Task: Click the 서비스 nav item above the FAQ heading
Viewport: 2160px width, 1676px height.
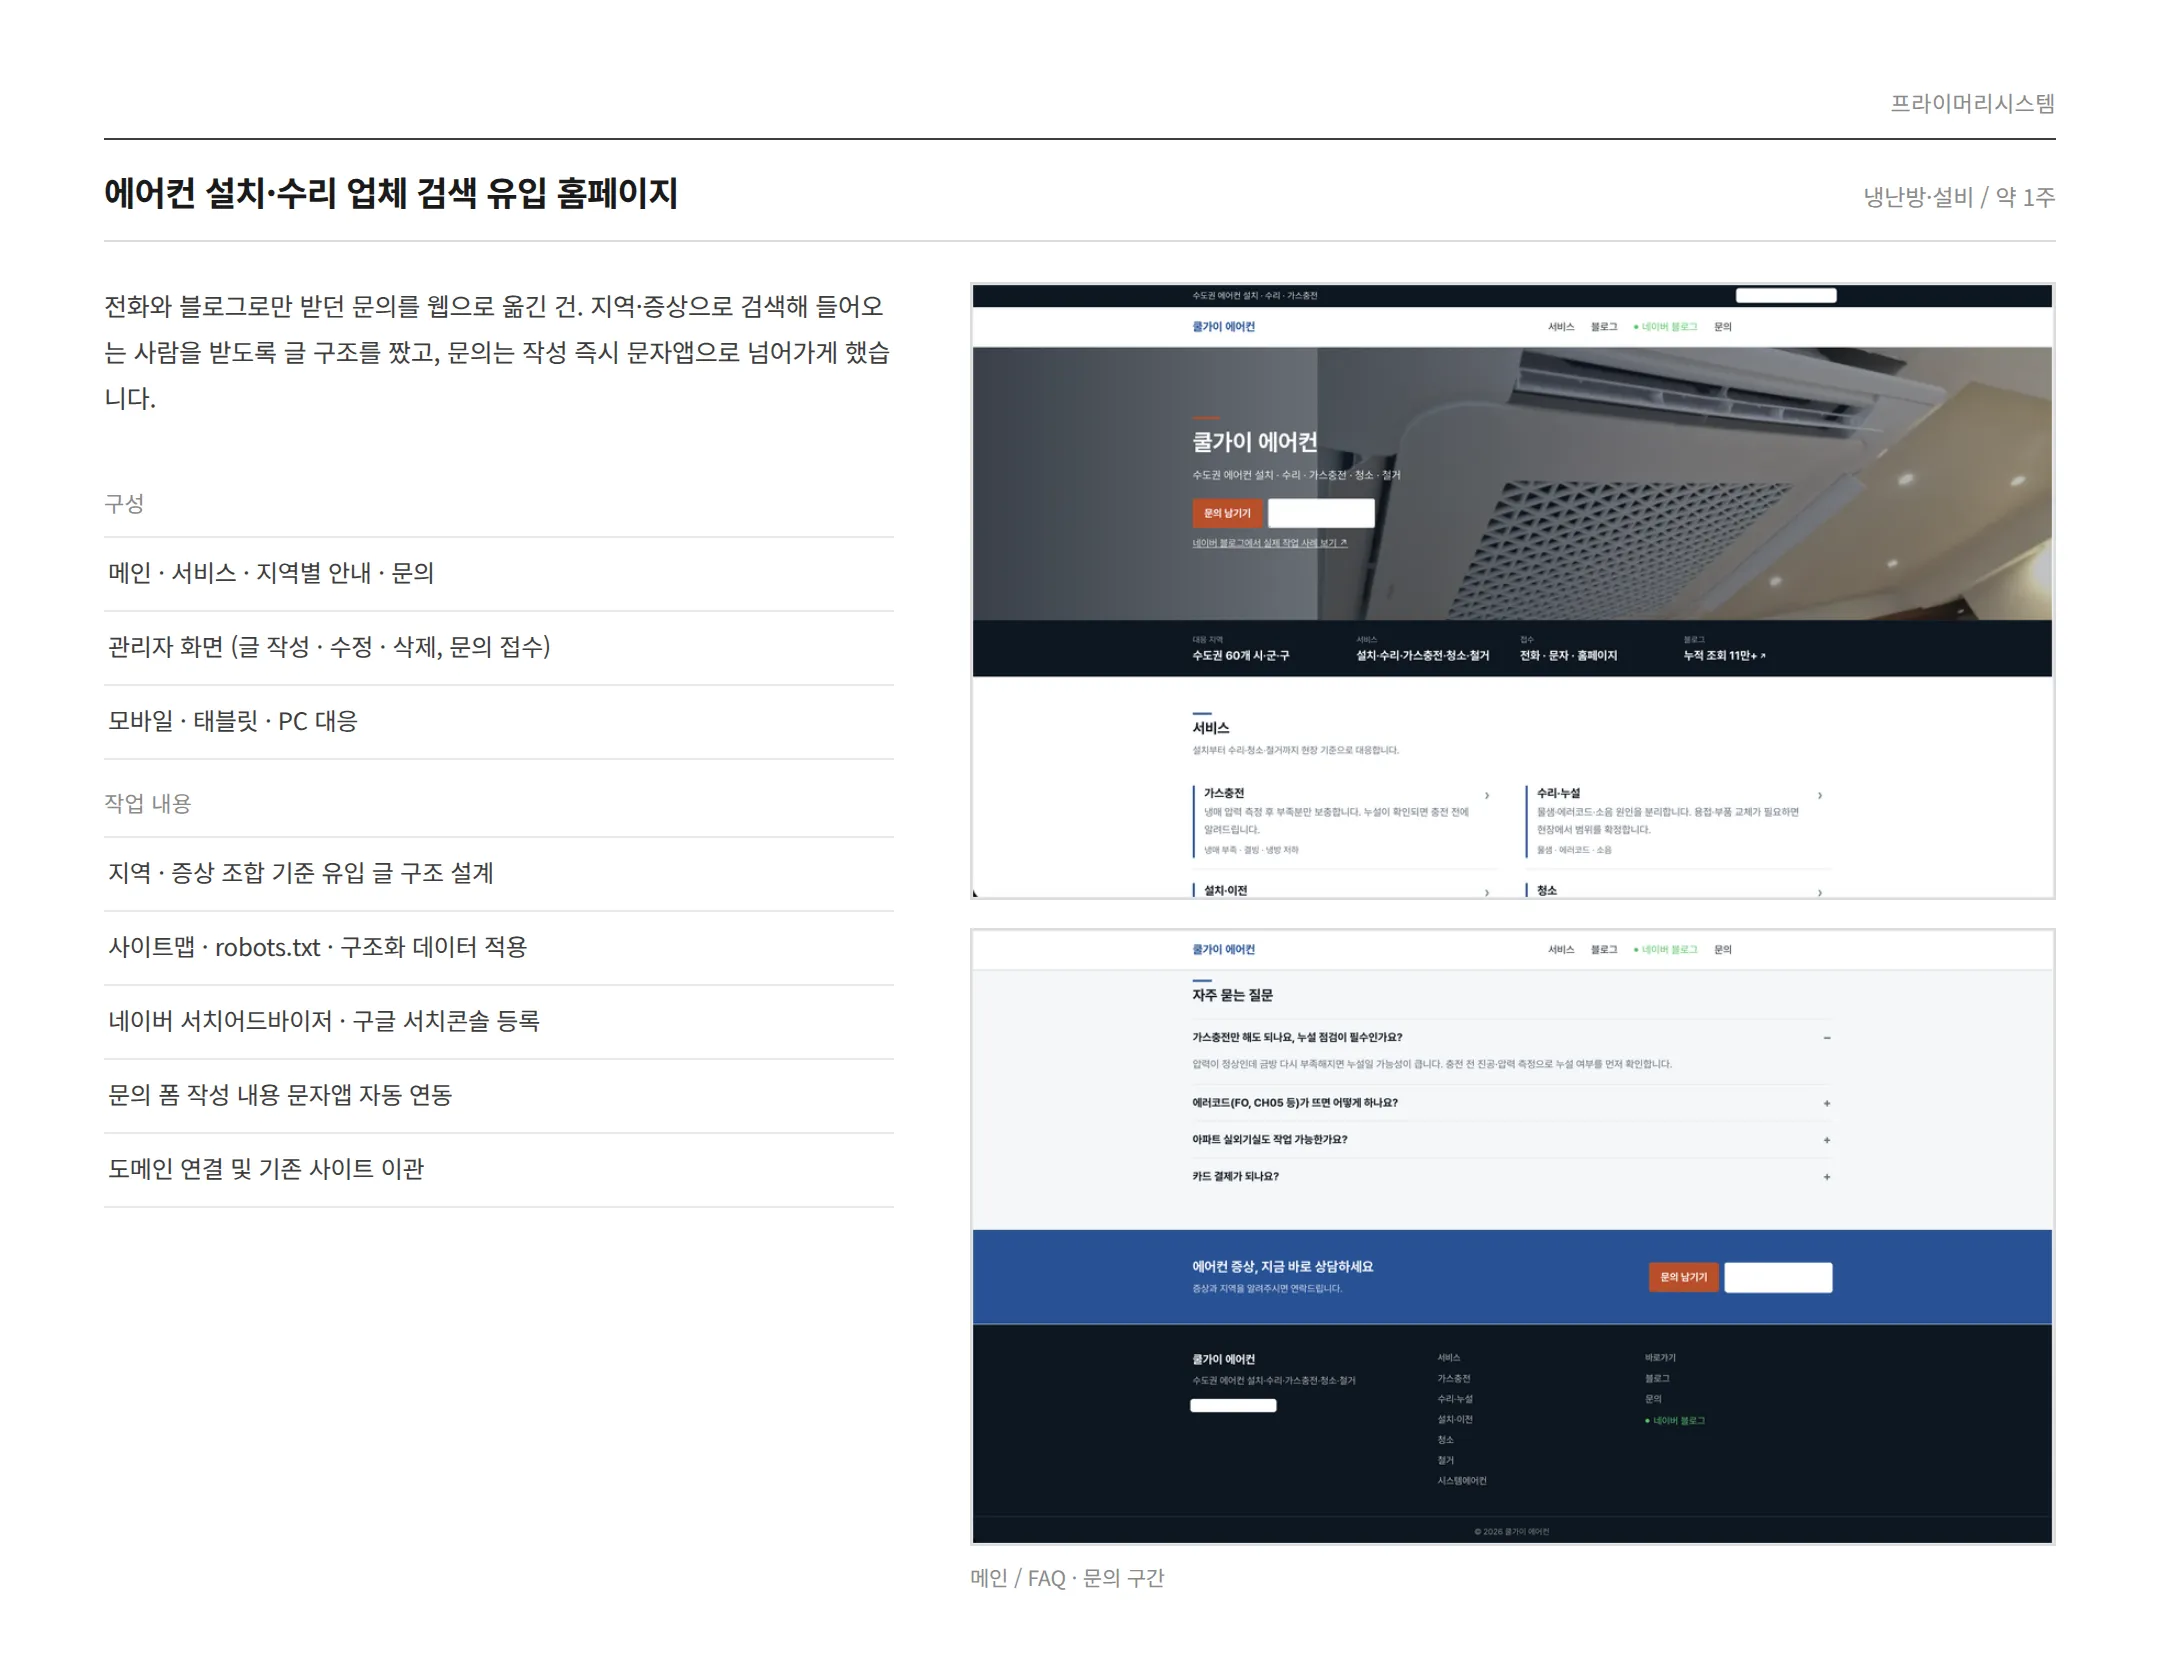Action: click(x=1561, y=950)
